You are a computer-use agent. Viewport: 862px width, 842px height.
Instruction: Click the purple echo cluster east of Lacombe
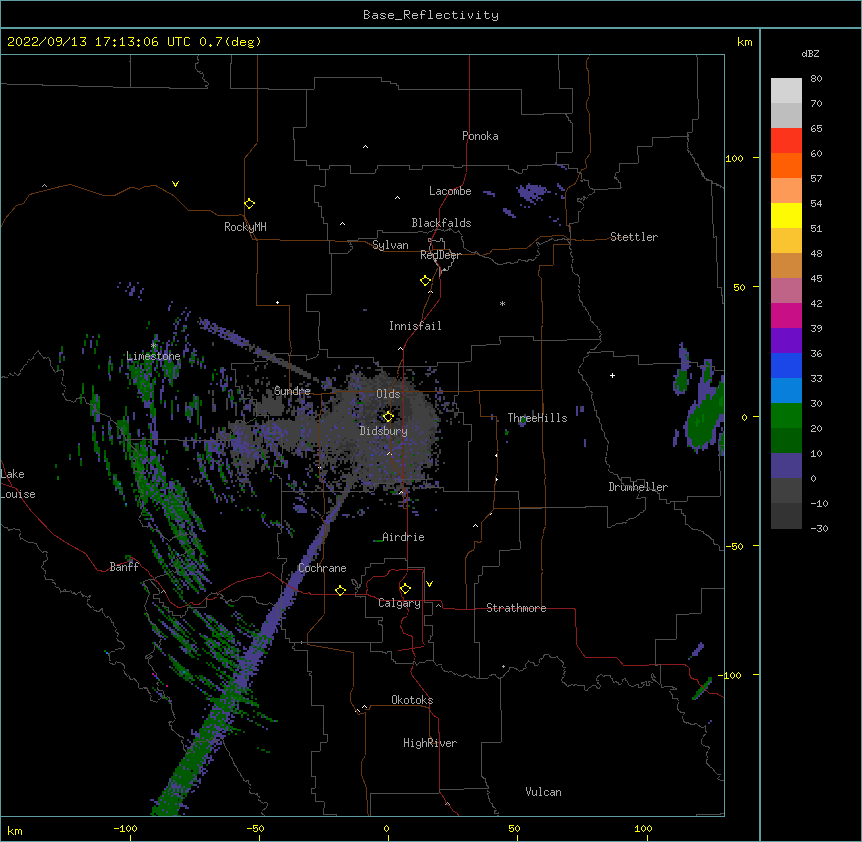531,192
